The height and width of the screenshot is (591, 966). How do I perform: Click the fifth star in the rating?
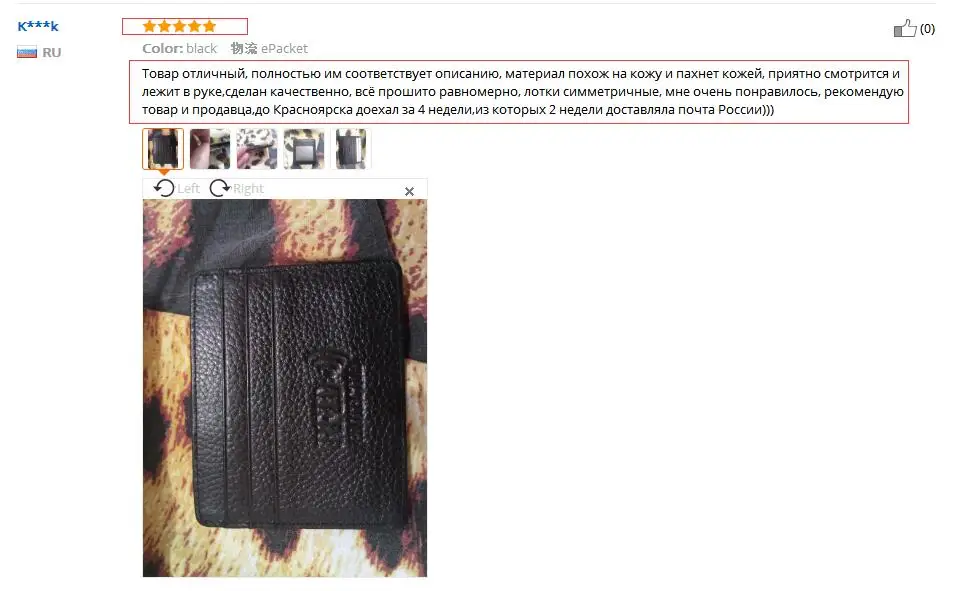(x=209, y=26)
